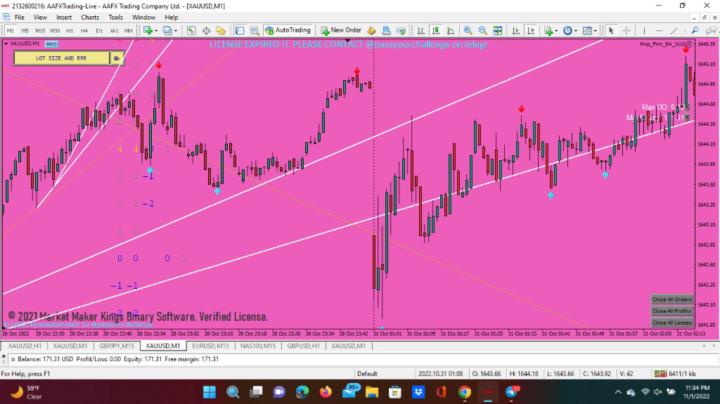Image resolution: width=720 pixels, height=404 pixels.
Task: Switch to the GBPJPY,M15 chart tab
Action: point(117,346)
